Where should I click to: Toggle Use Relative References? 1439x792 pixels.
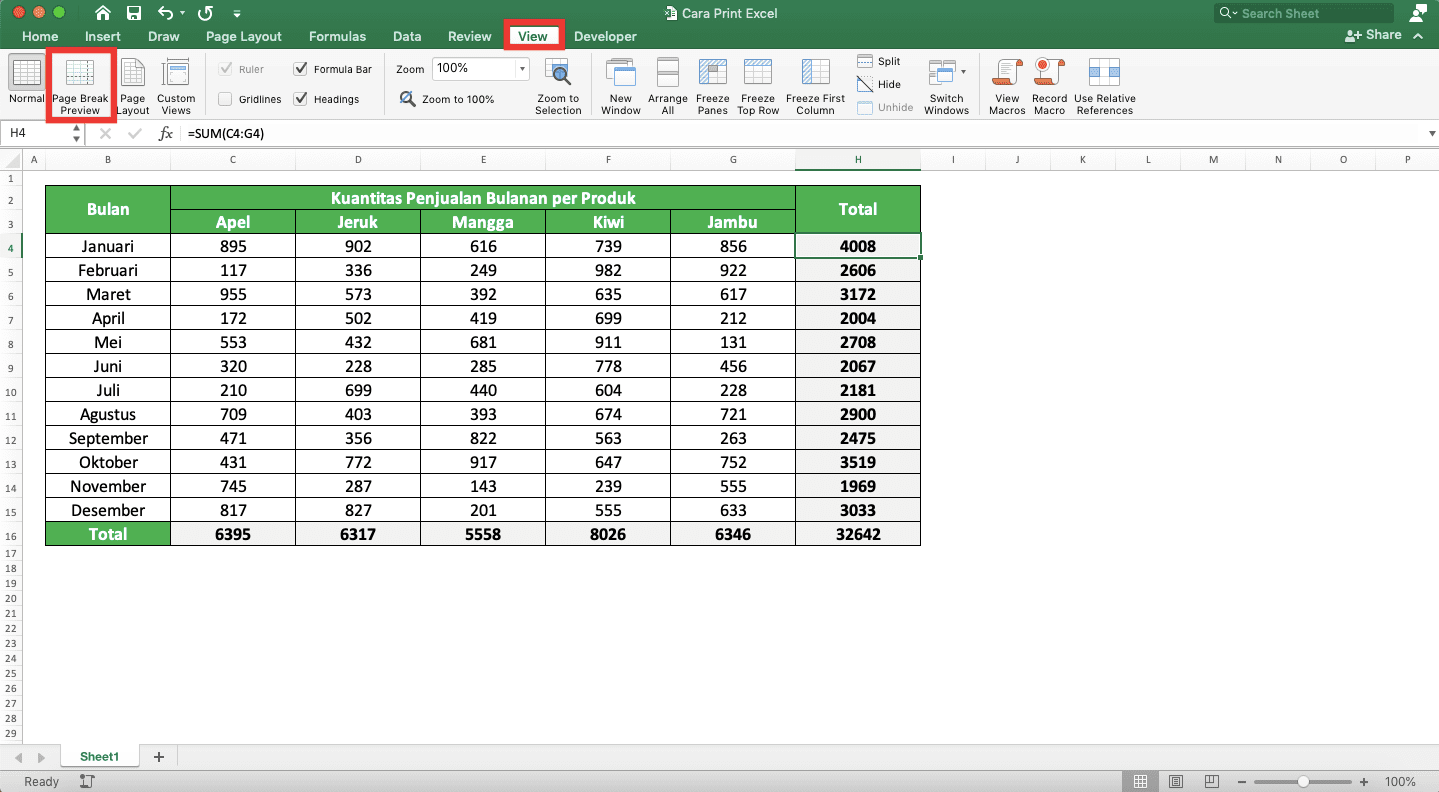coord(1105,86)
